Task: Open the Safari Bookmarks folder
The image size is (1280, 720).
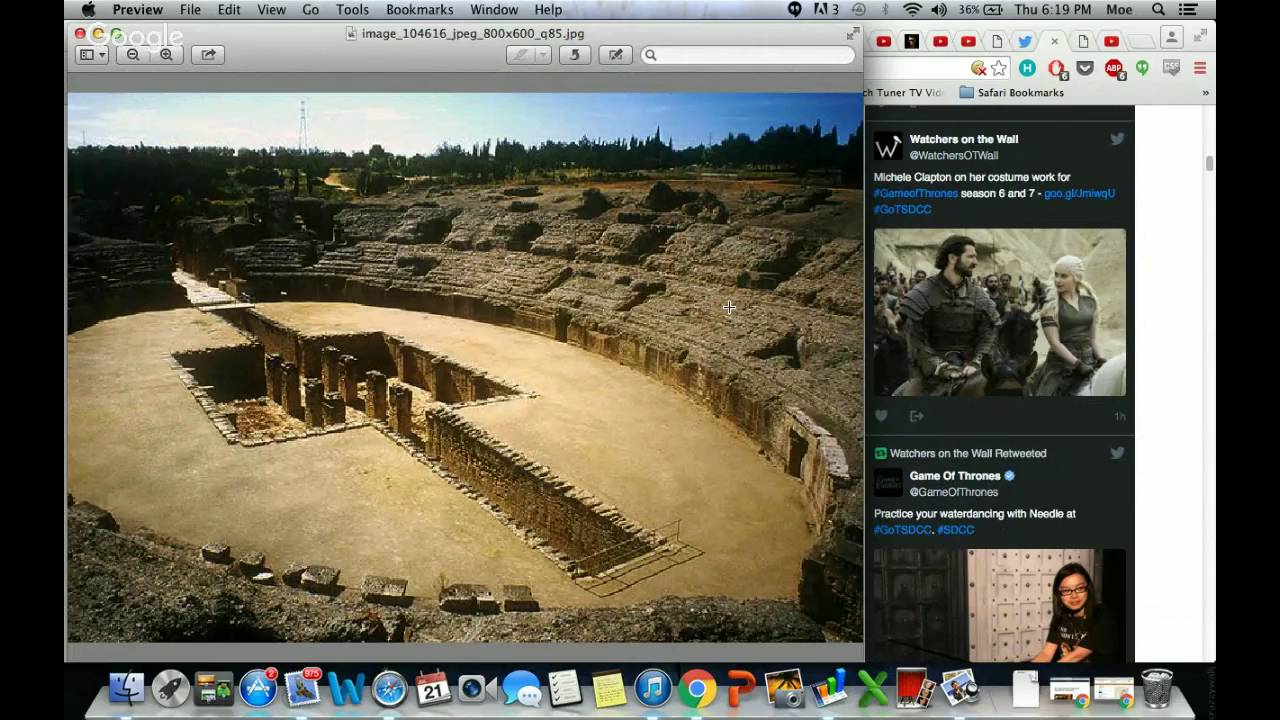Action: (1011, 92)
